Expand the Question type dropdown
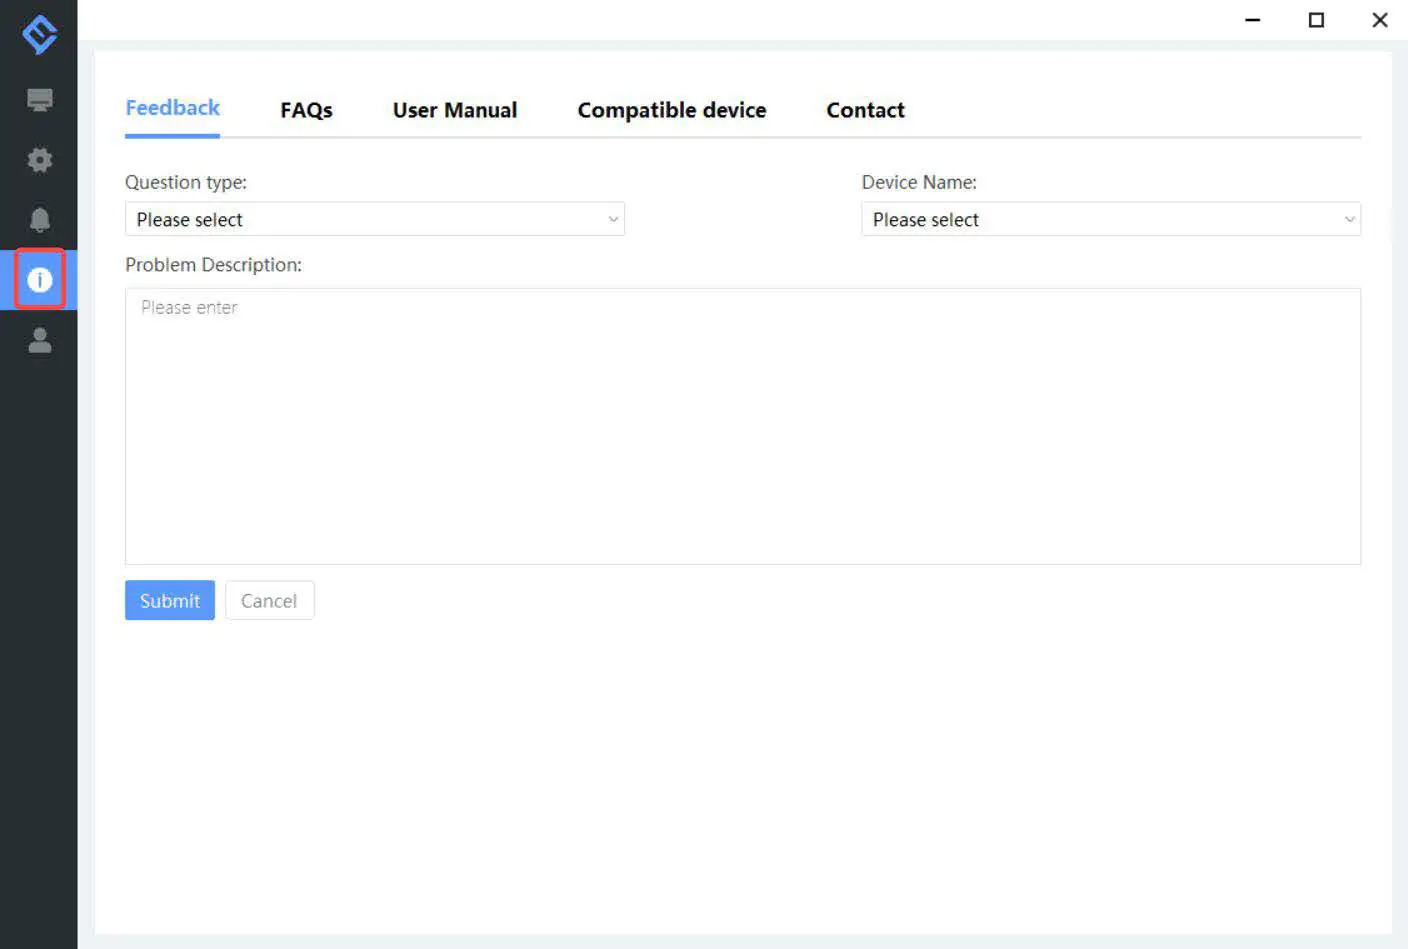This screenshot has width=1408, height=949. tap(375, 219)
